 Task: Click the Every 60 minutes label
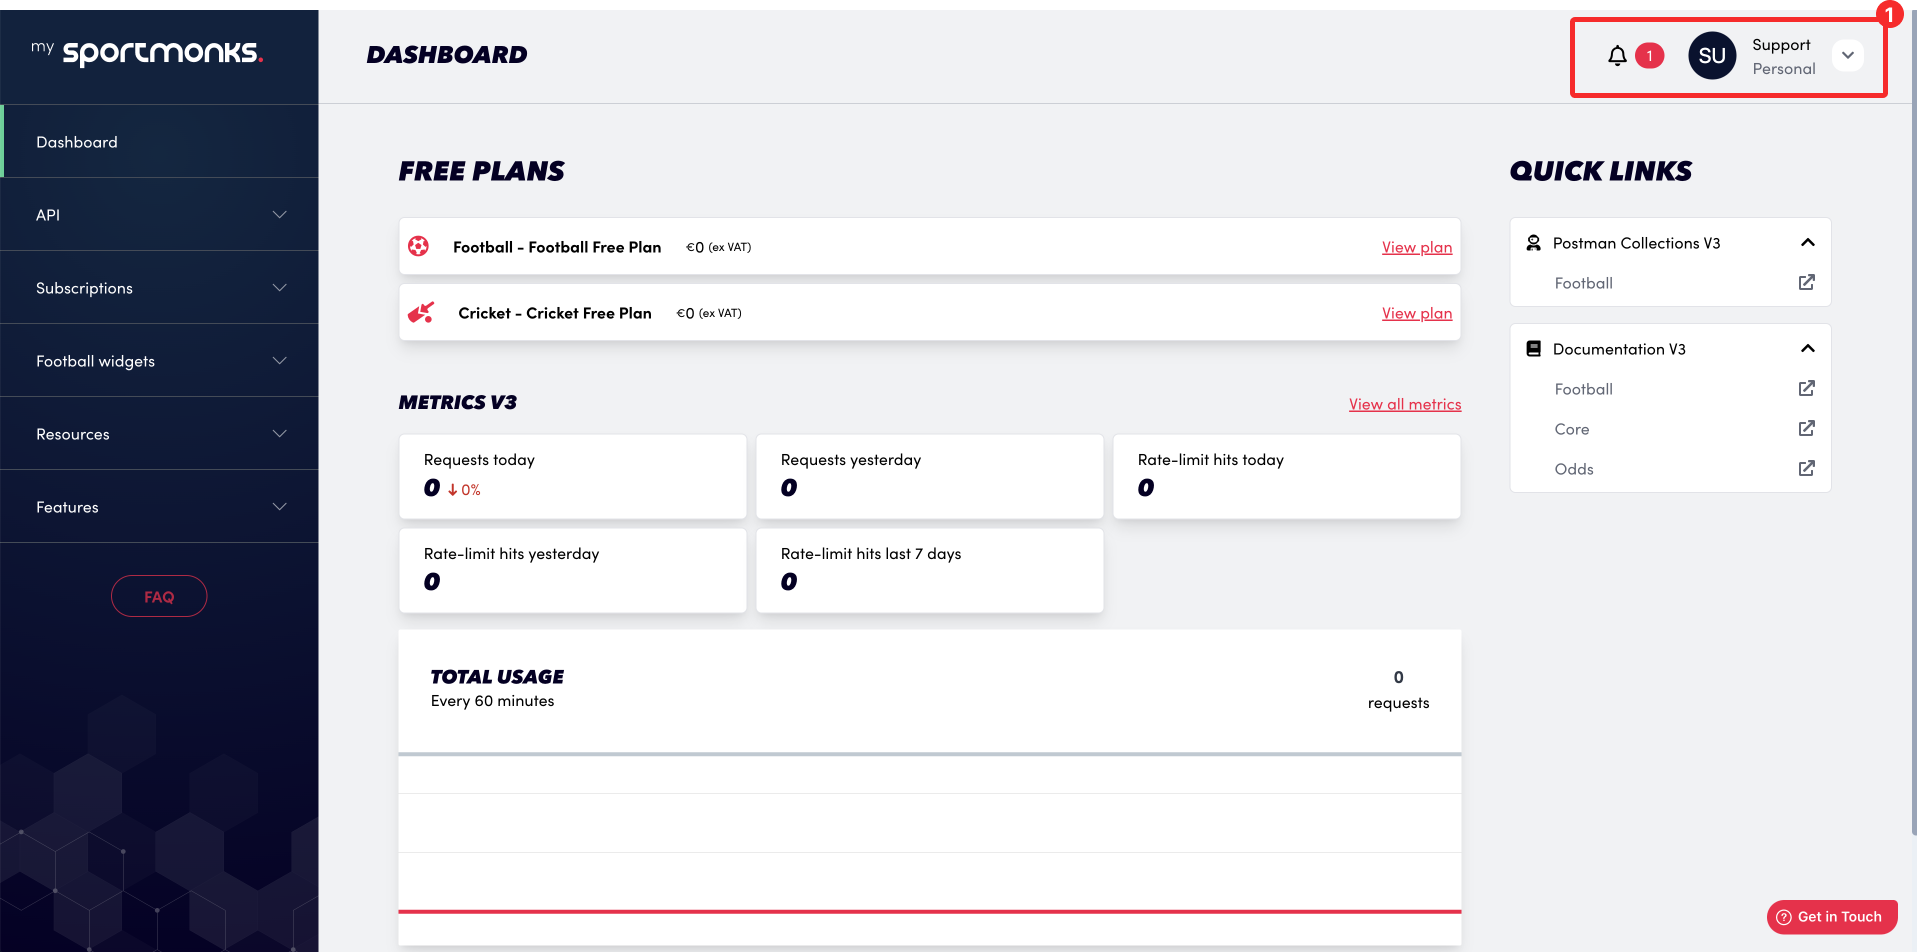(x=492, y=701)
